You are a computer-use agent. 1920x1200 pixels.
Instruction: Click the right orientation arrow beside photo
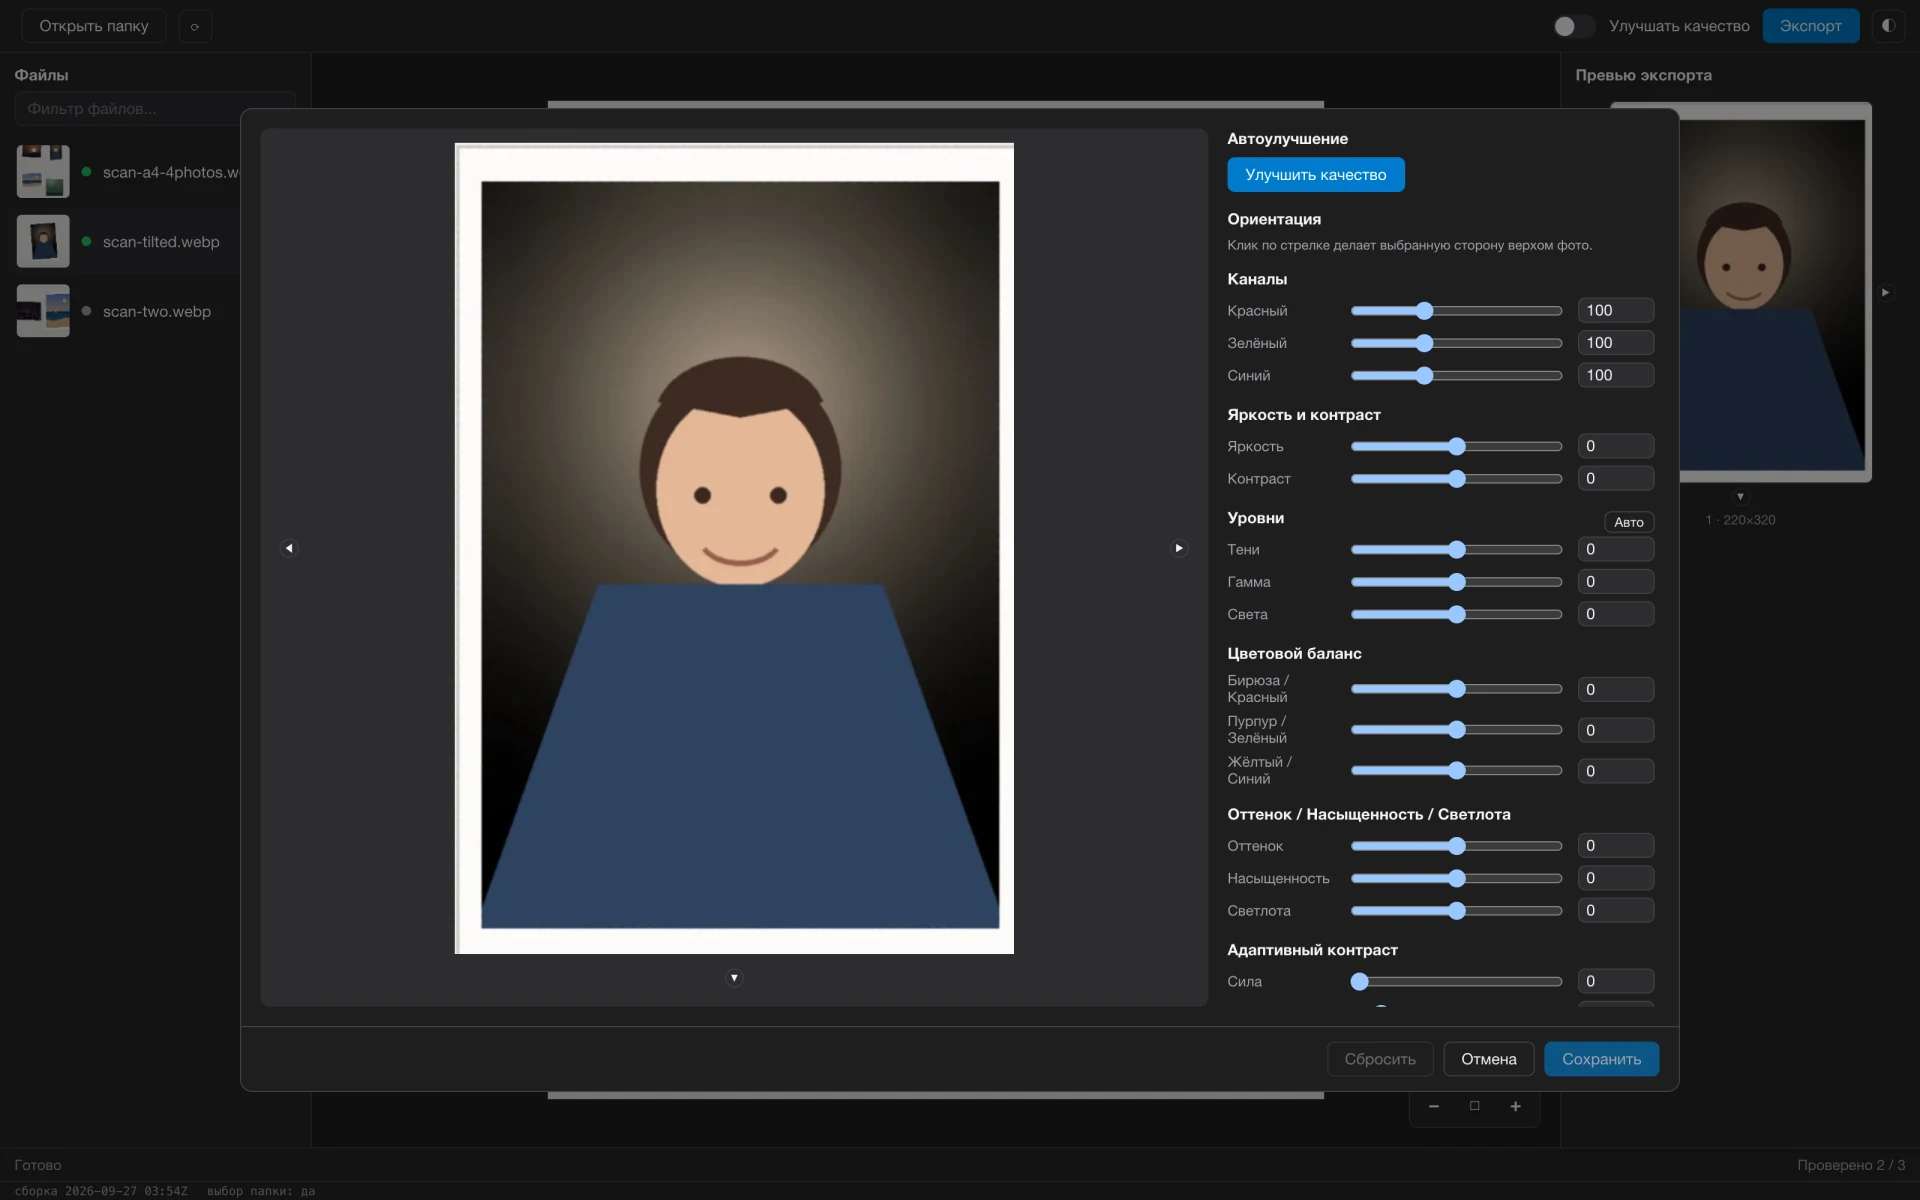coord(1179,548)
